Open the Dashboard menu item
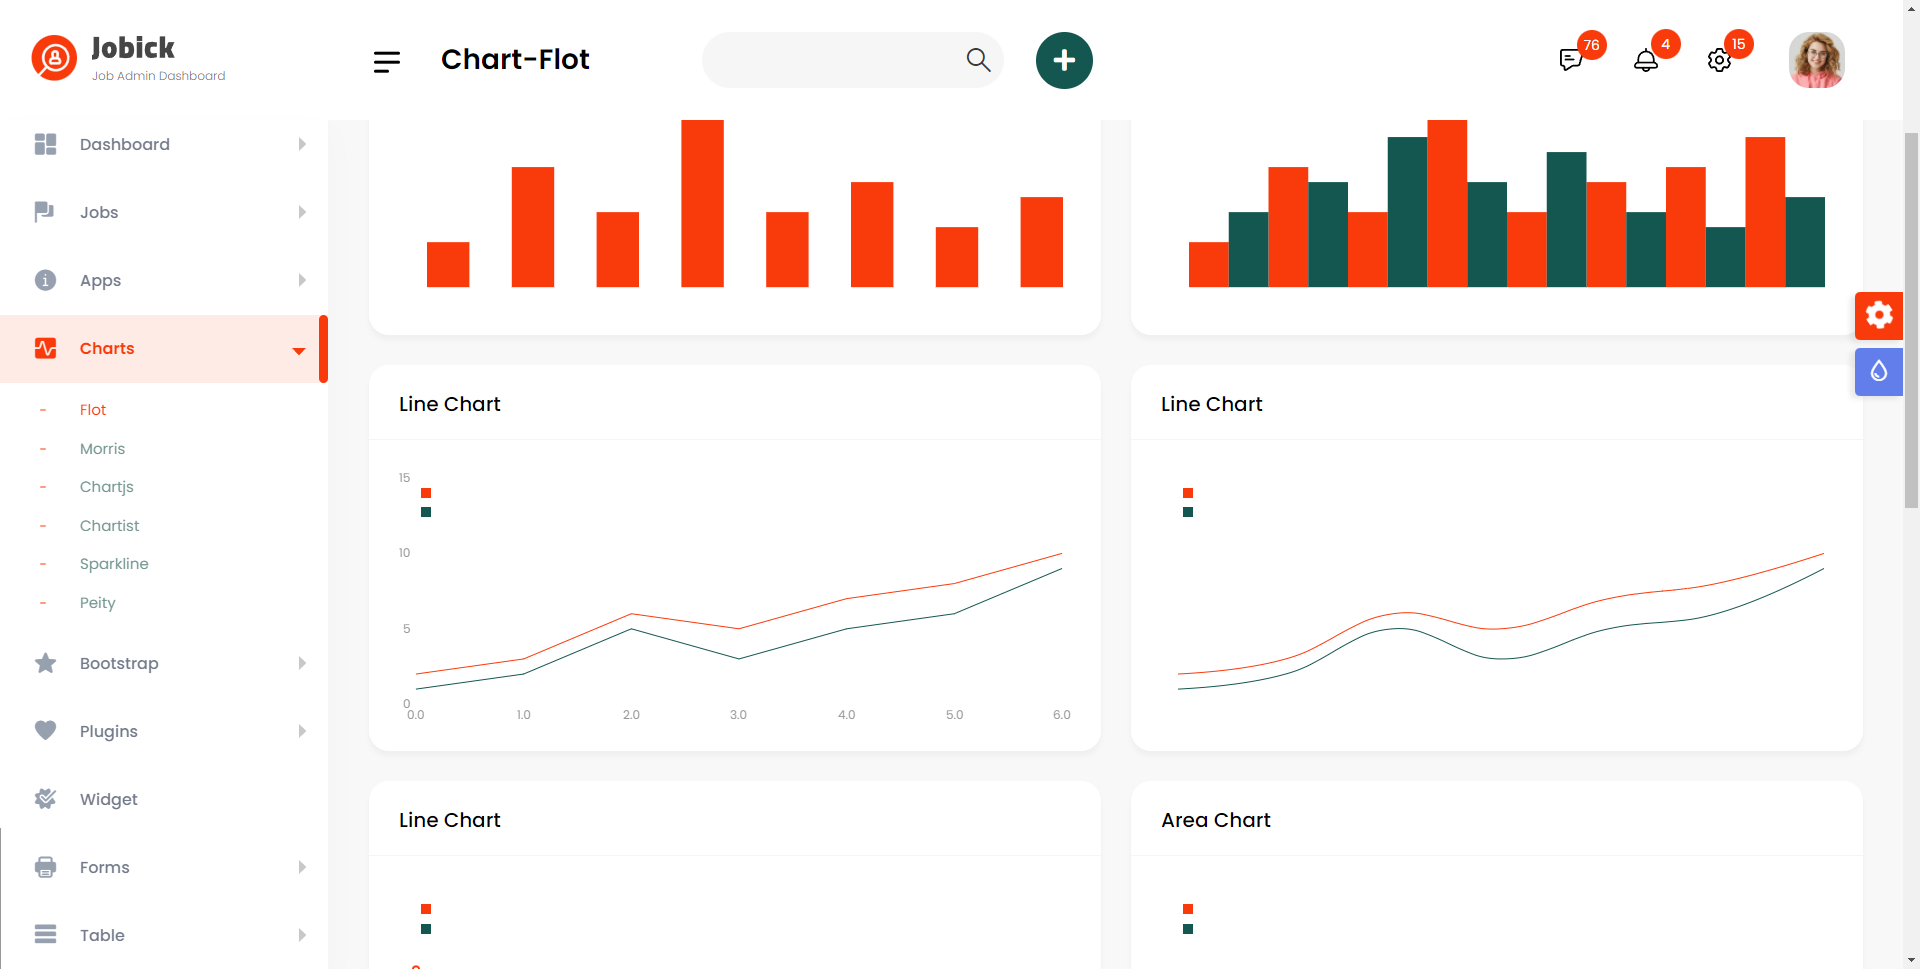 click(x=164, y=144)
